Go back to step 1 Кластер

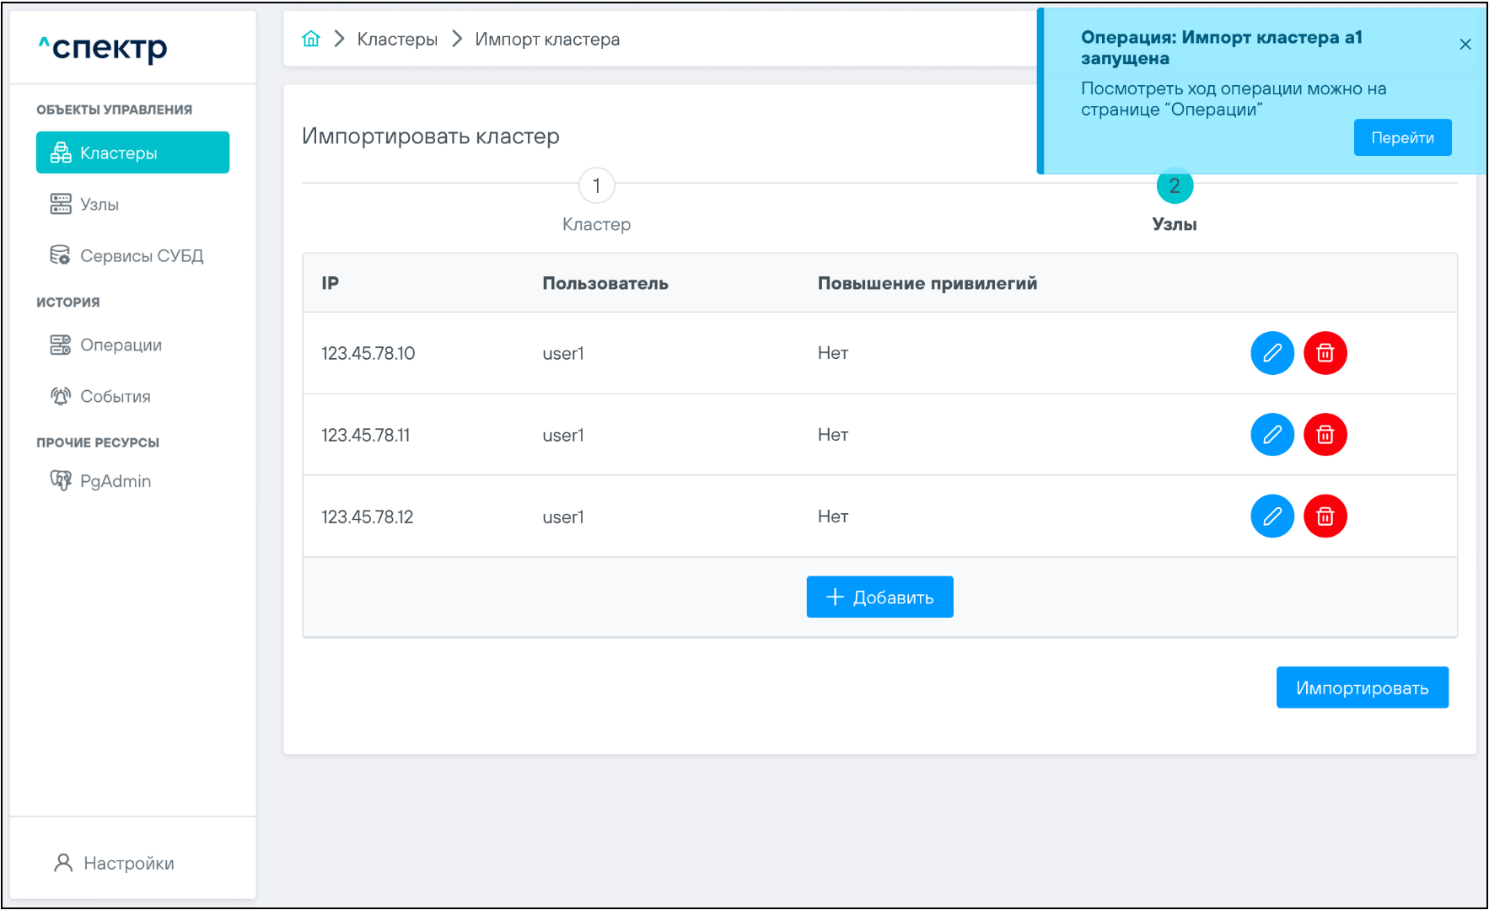point(596,186)
